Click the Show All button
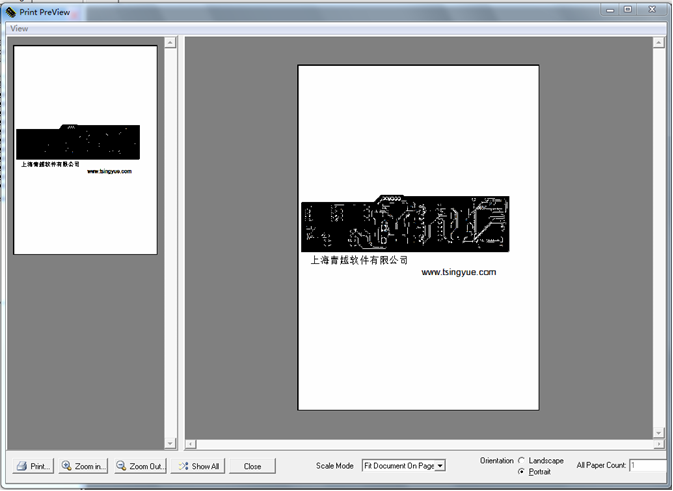The width and height of the screenshot is (673, 491). tap(198, 466)
